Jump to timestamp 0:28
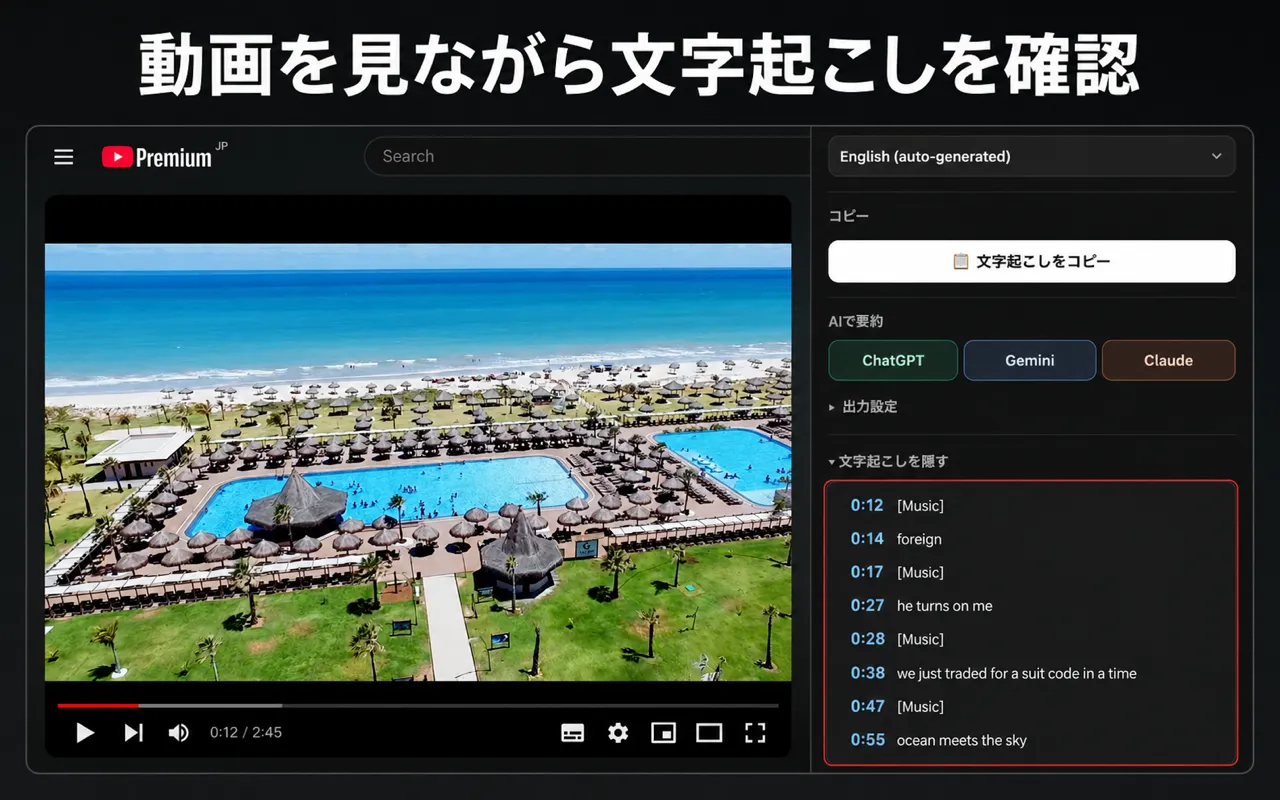 click(867, 639)
